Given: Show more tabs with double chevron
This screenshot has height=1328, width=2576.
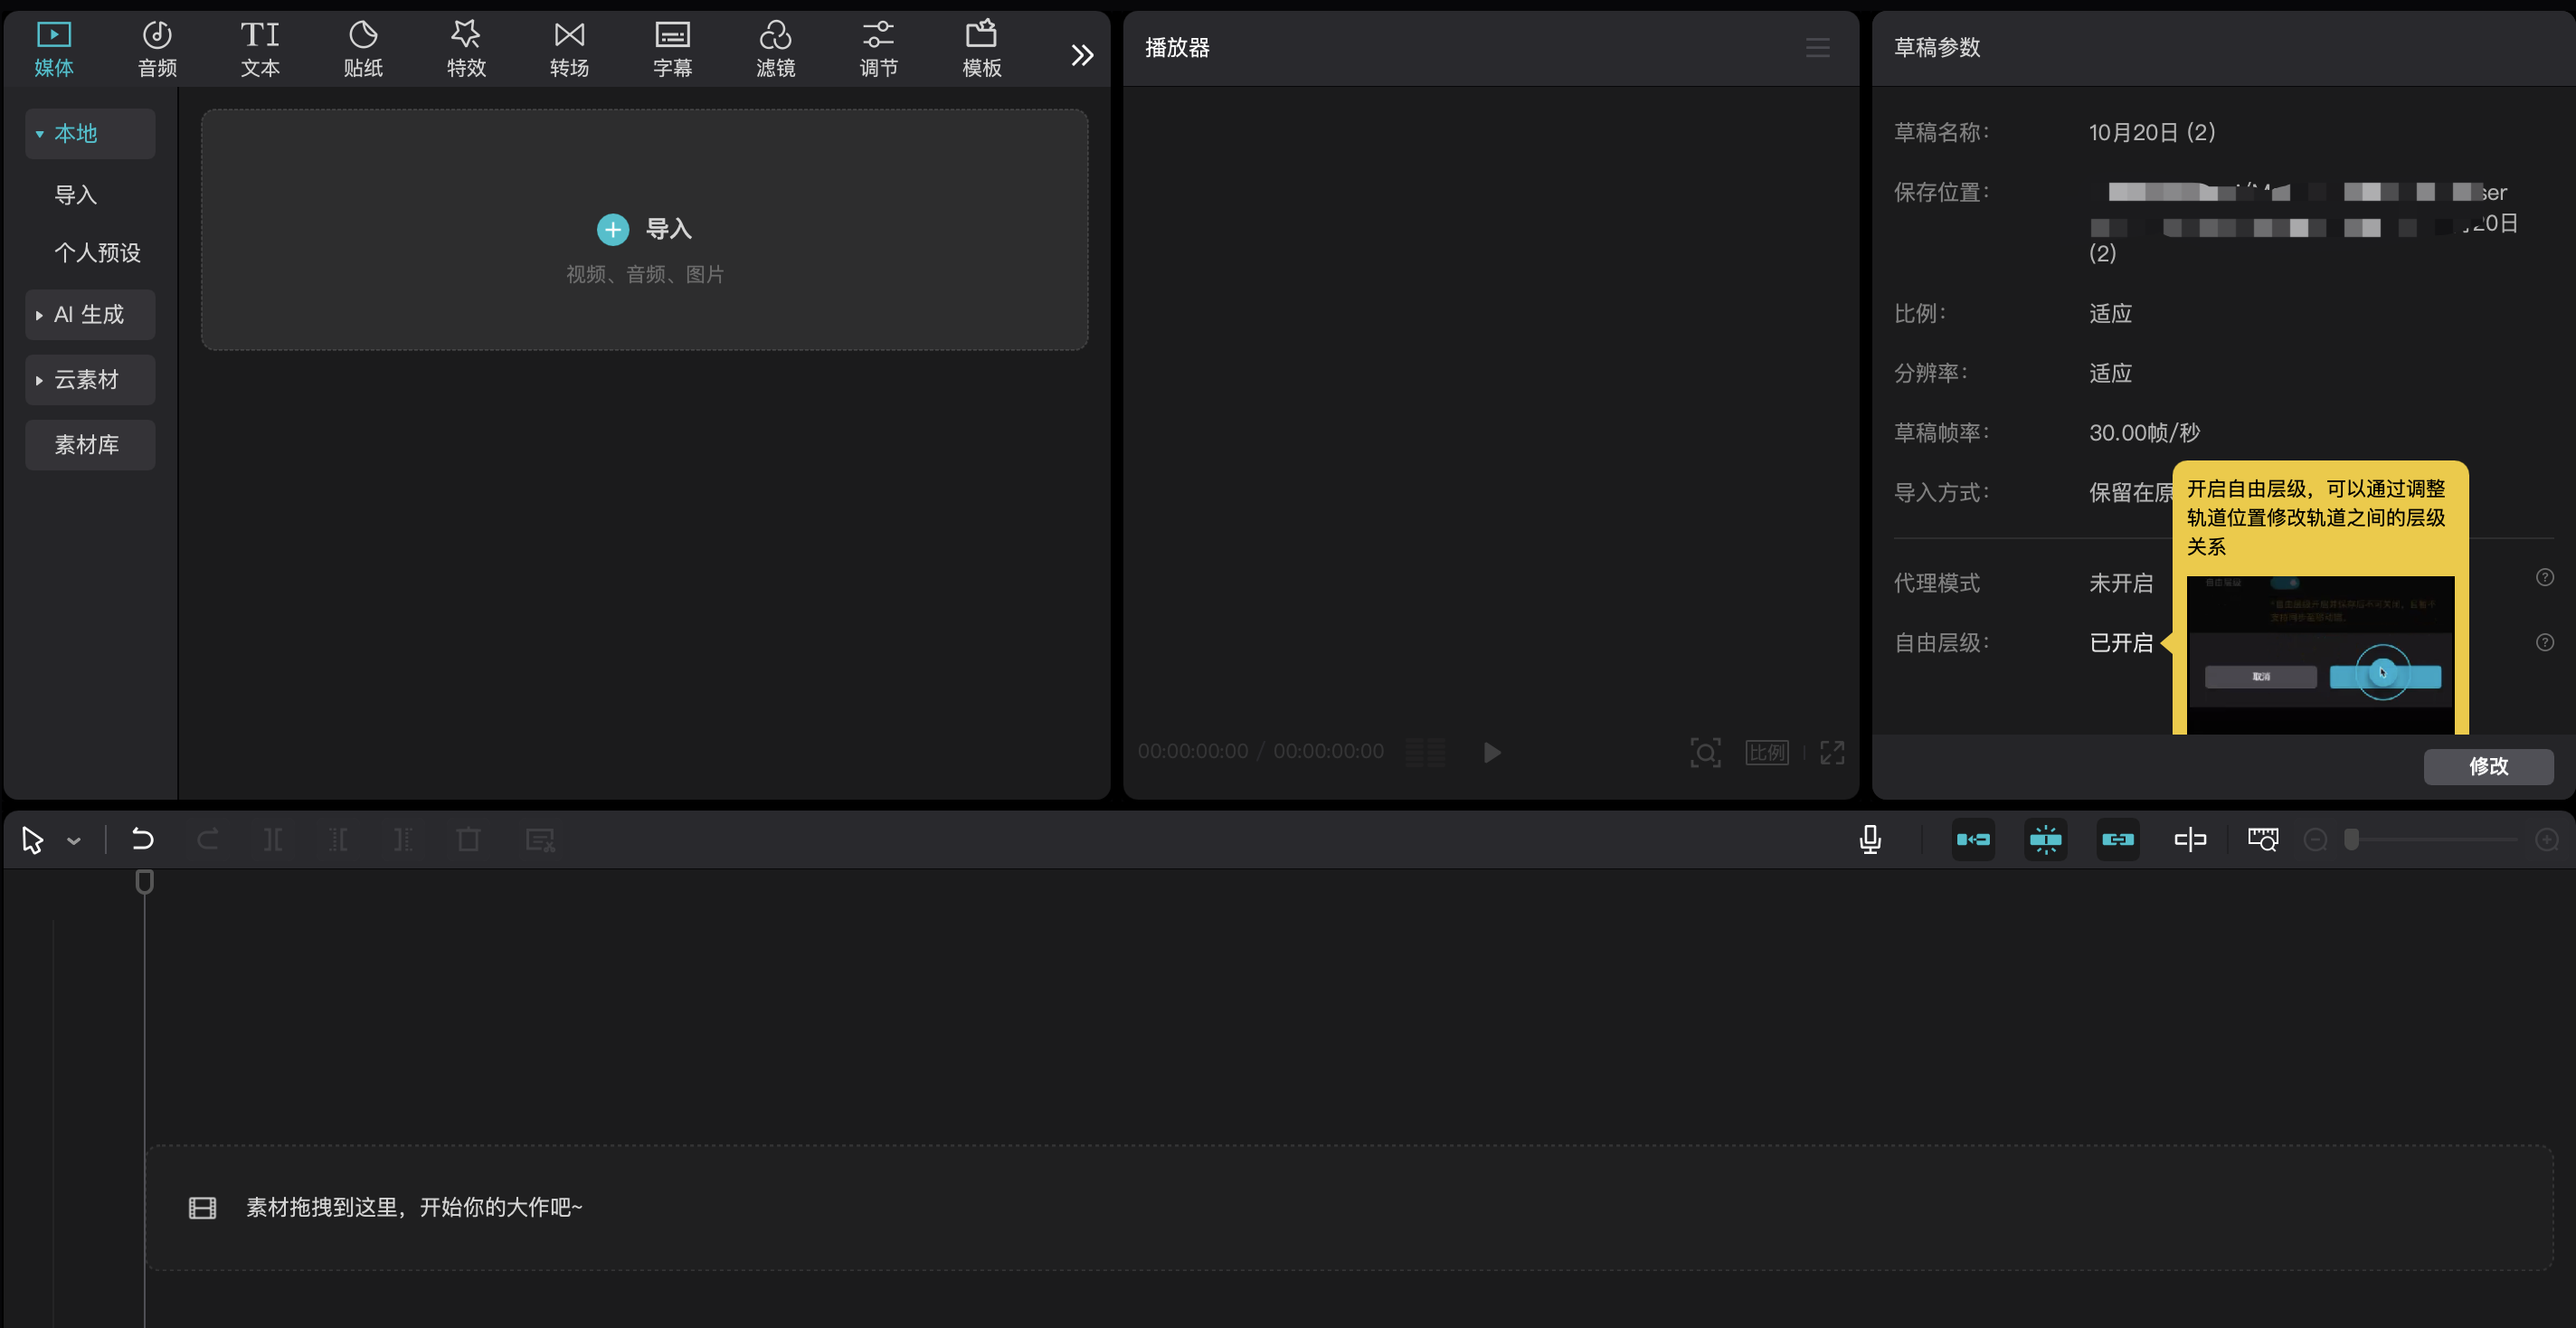Looking at the screenshot, I should click(1082, 55).
